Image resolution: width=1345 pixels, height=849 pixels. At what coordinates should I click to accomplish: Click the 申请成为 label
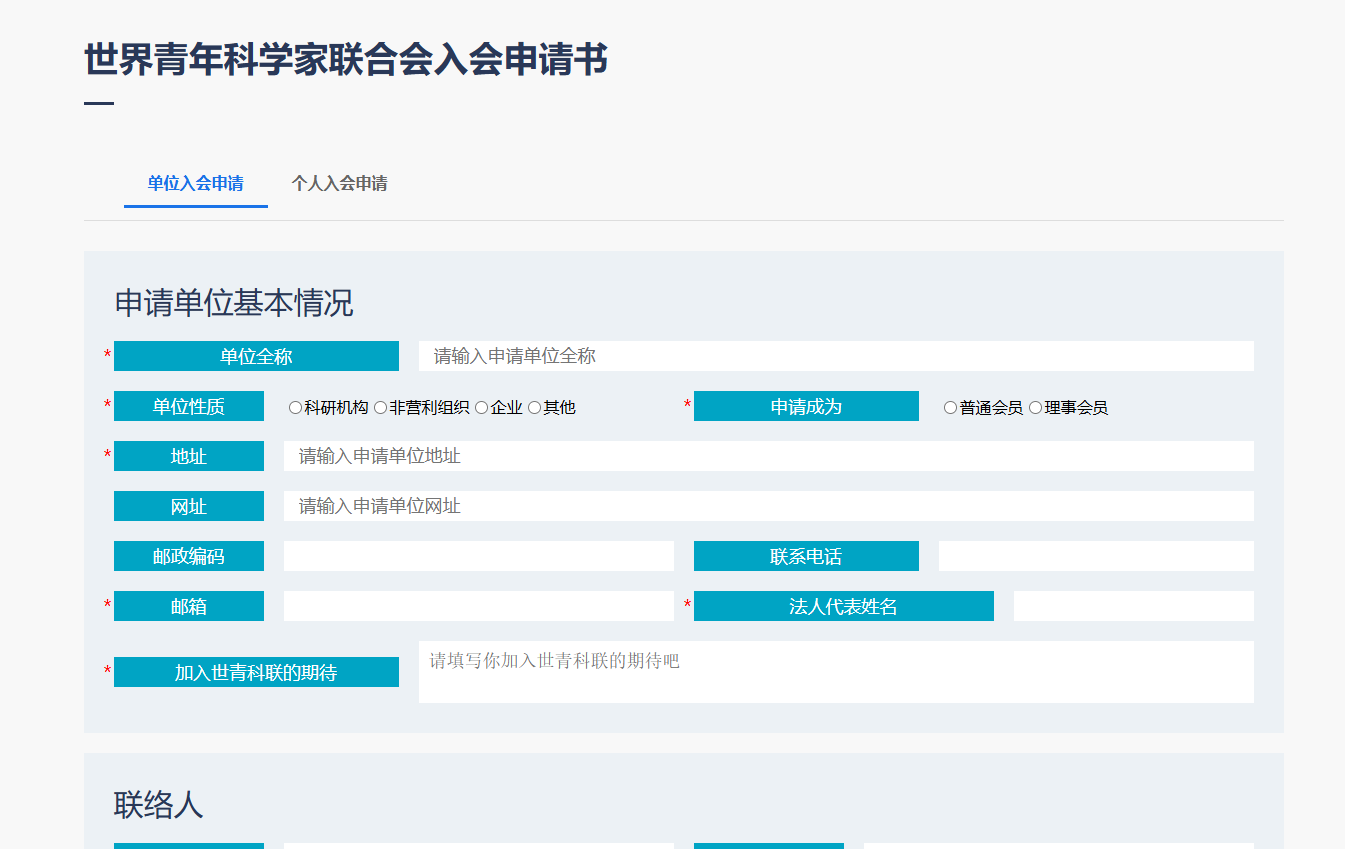[806, 406]
